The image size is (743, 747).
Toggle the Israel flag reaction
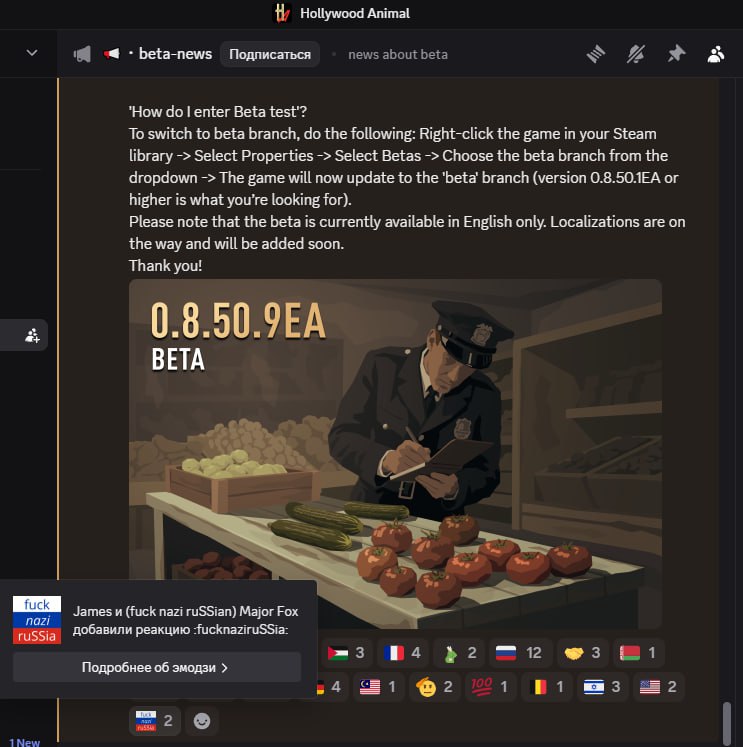coord(602,687)
